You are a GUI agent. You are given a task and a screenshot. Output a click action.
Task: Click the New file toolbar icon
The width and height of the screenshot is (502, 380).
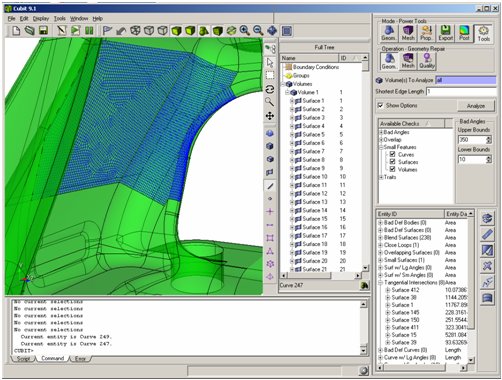pyautogui.click(x=16, y=31)
